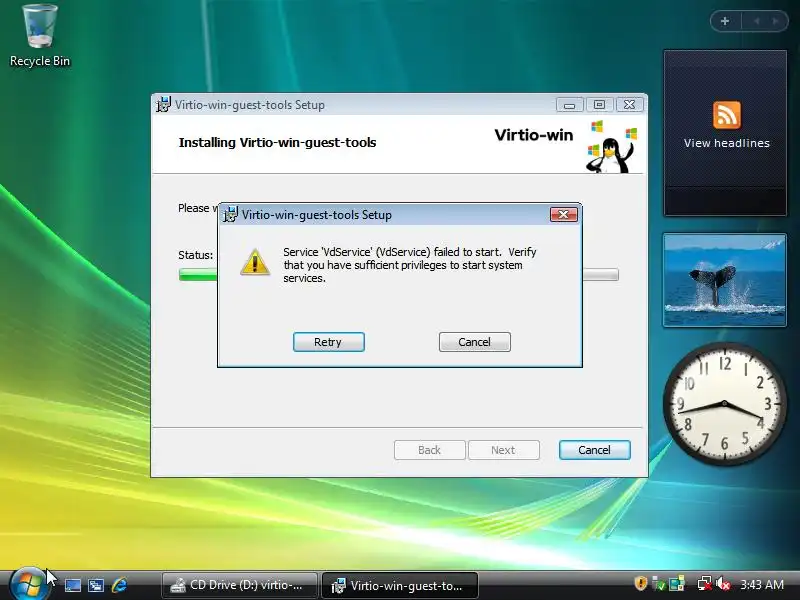Viewport: 800px width, 600px height.
Task: Click the RSS feed headlines icon
Action: pyautogui.click(x=727, y=115)
